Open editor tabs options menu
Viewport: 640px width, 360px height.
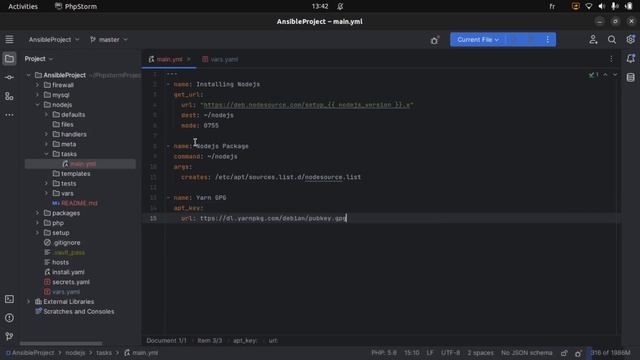click(x=611, y=59)
